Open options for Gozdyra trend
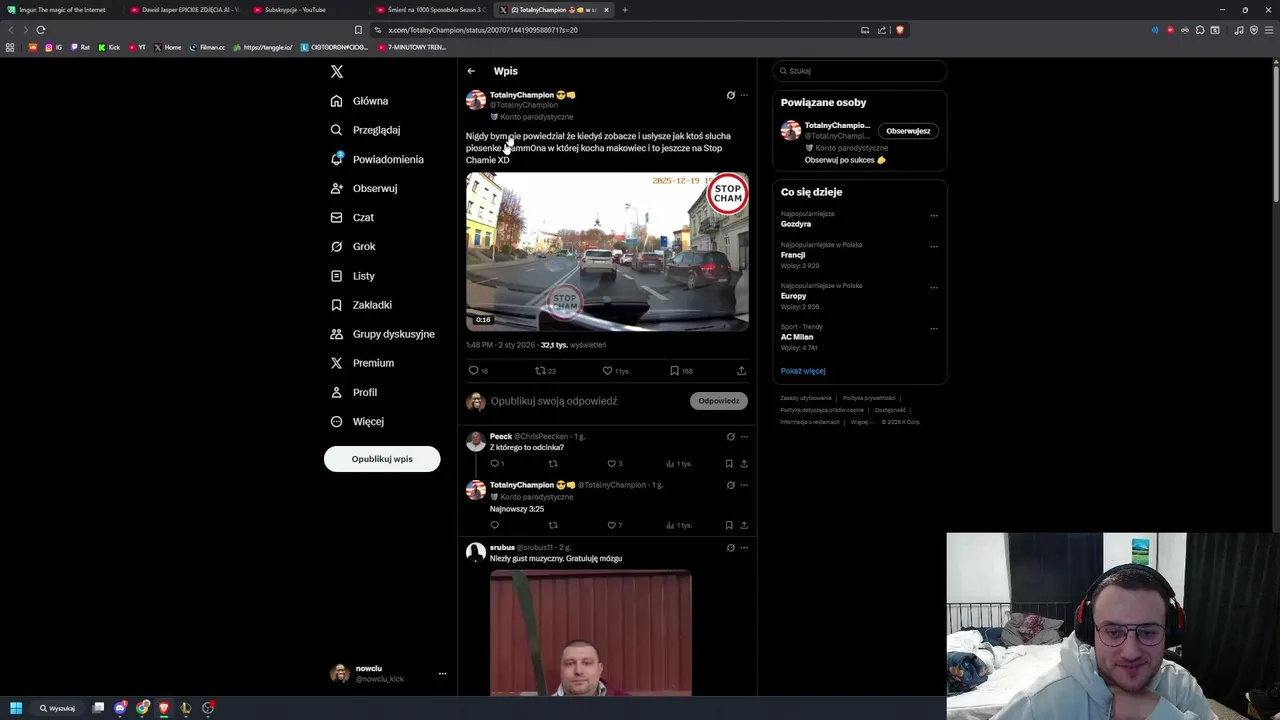 click(934, 215)
